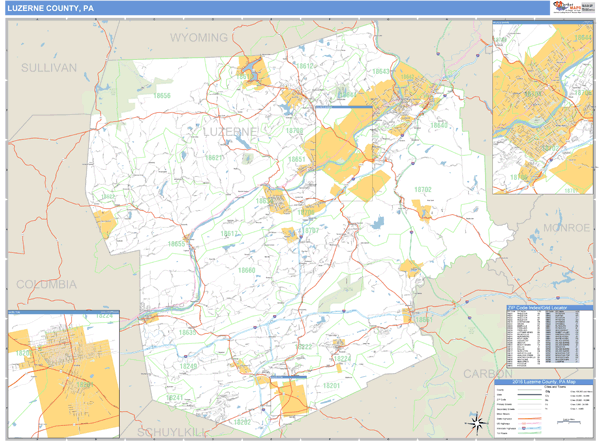Click the compass rose near the legend
The width and height of the screenshot is (600, 442).
point(477,423)
